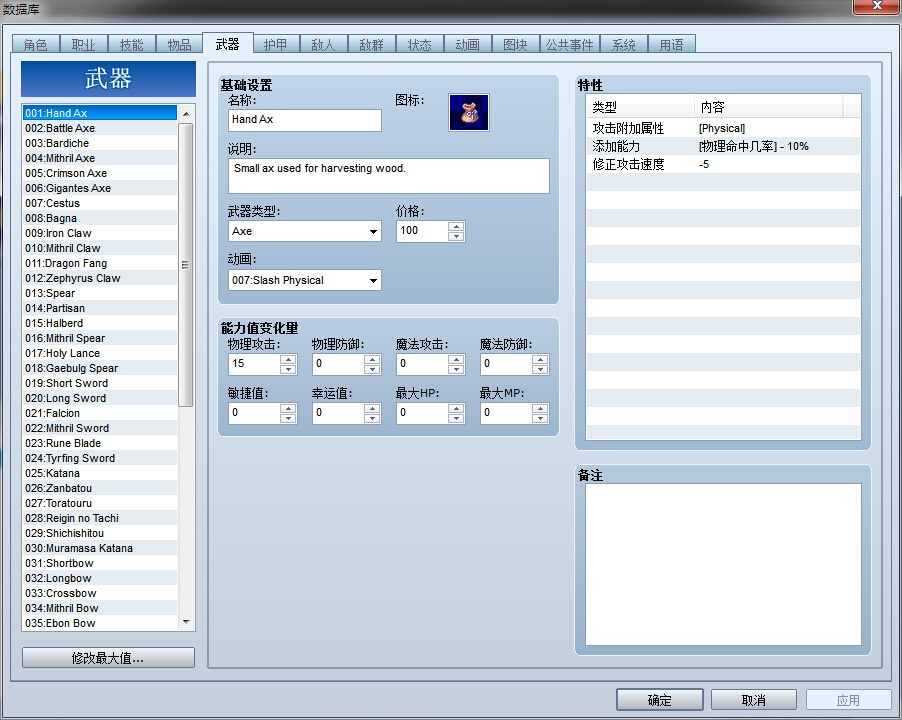Decrease 魔法防御 value with down arrow
902x720 pixels.
(540, 369)
